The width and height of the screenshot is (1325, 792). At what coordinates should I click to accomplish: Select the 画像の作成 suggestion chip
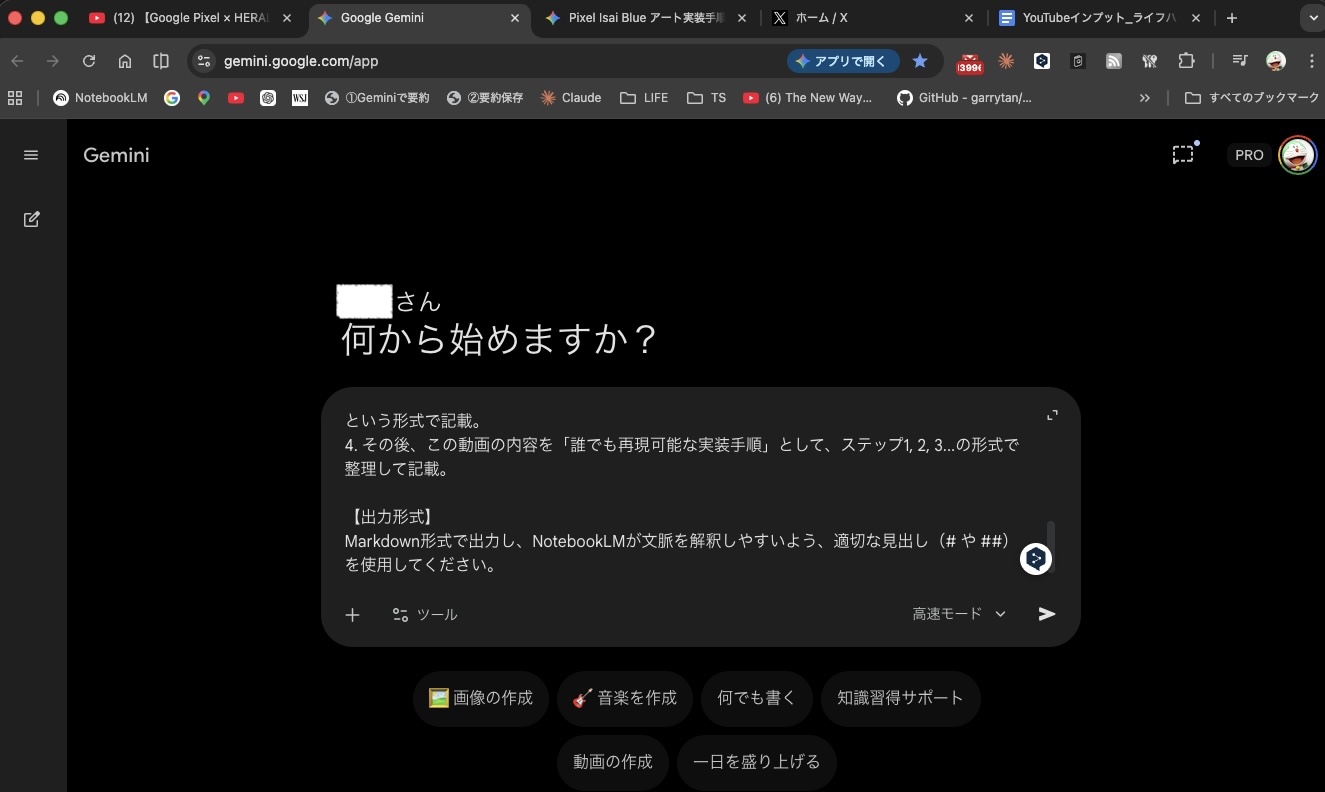(x=480, y=698)
